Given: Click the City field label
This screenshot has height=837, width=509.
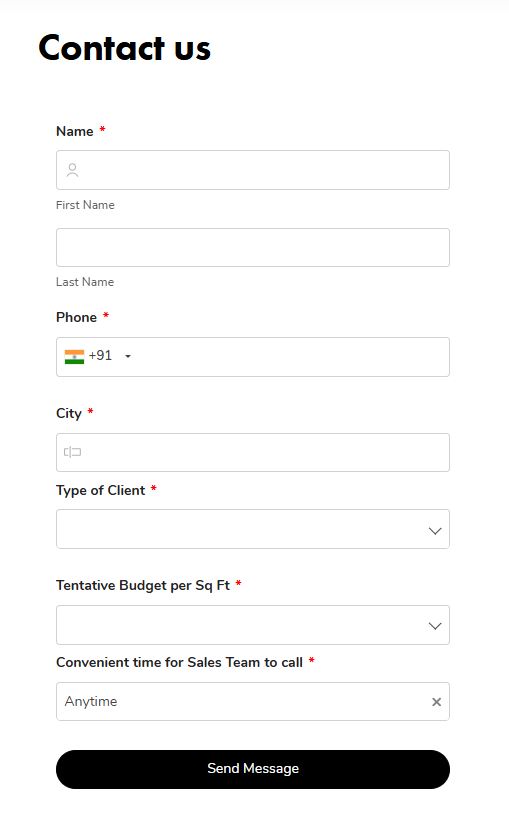Looking at the screenshot, I should click(69, 414).
